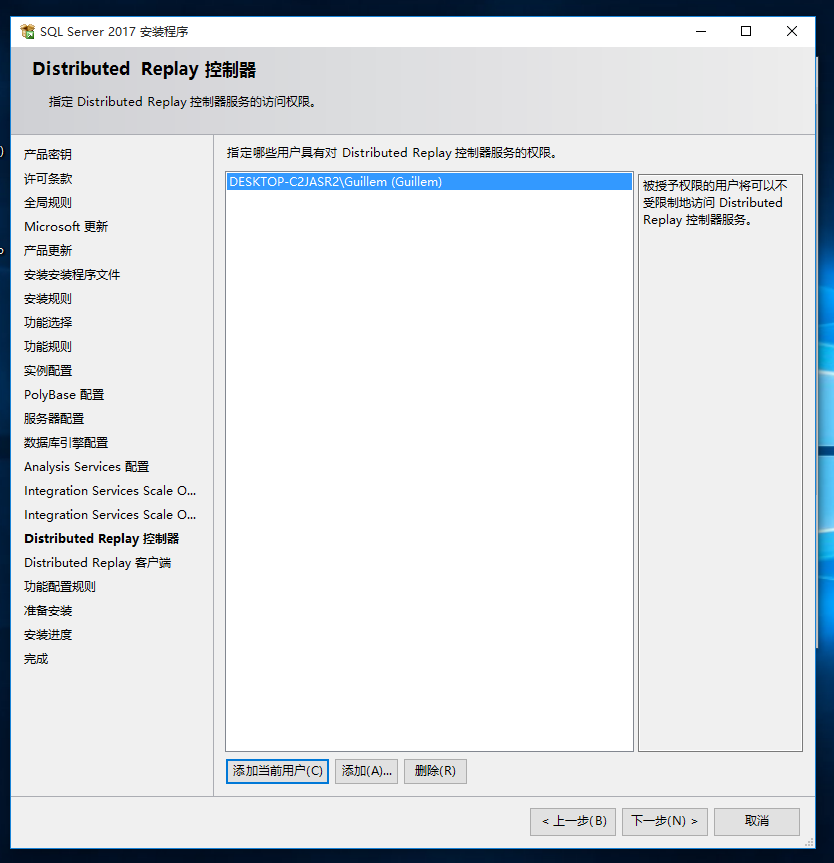Maximize the SQL Server setup window

746,31
